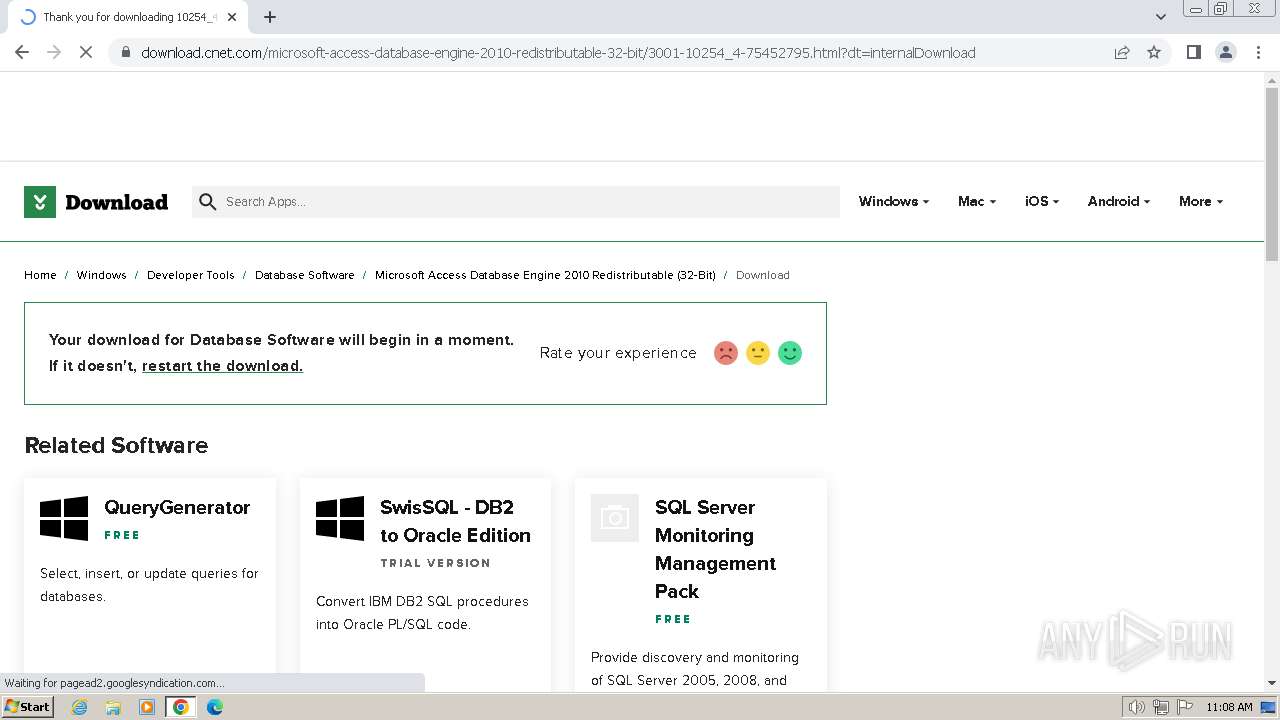Click the 'Related Software' heading
Image resolution: width=1280 pixels, height=720 pixels.
click(x=116, y=445)
